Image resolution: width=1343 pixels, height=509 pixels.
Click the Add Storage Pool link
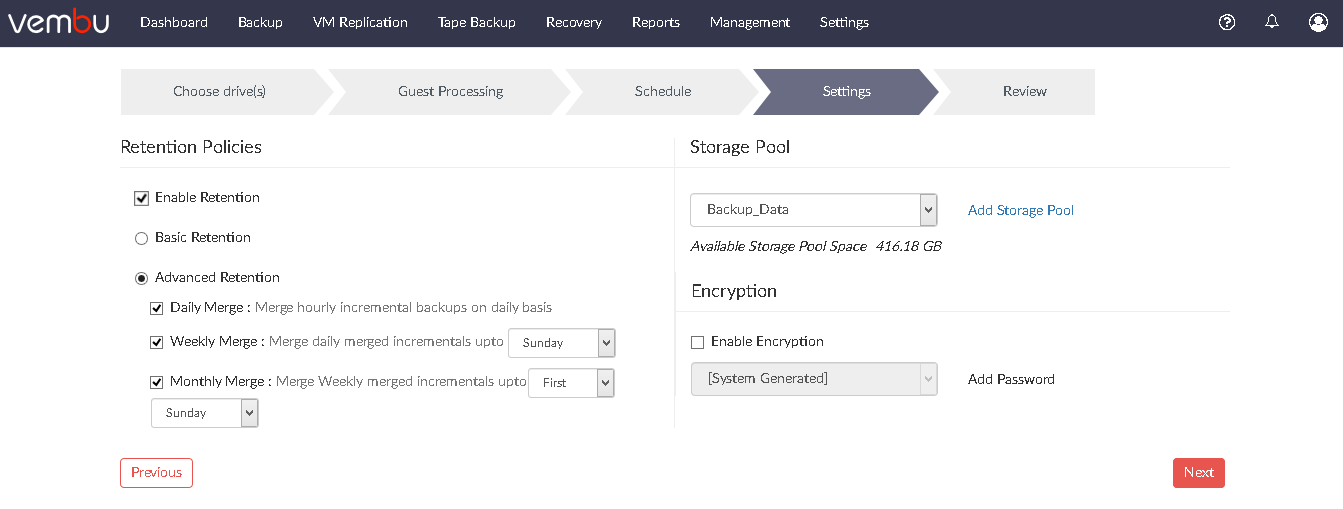1021,210
